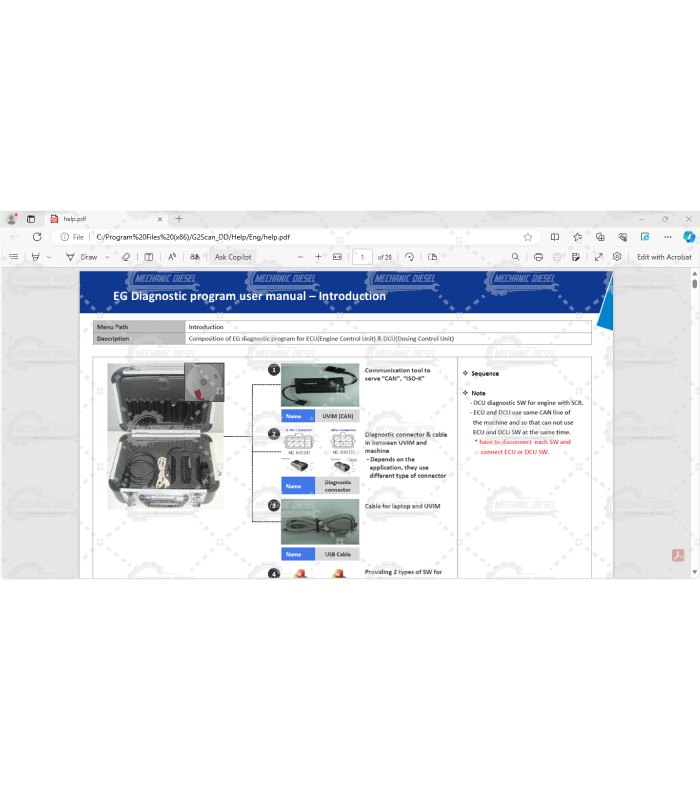Click the Translate icon in PDF toolbar
The image size is (700, 800).
194,257
